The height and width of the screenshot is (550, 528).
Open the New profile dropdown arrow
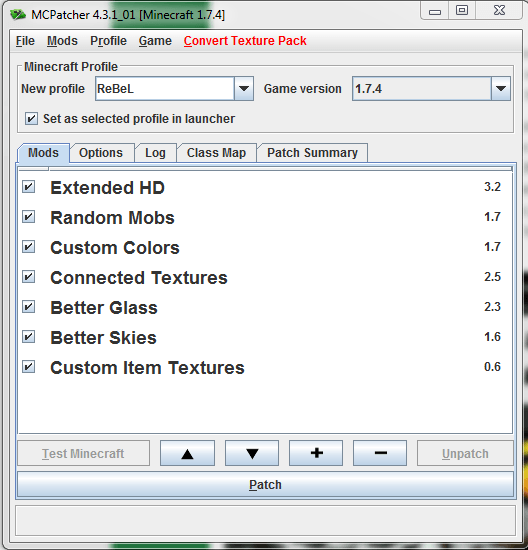point(244,89)
